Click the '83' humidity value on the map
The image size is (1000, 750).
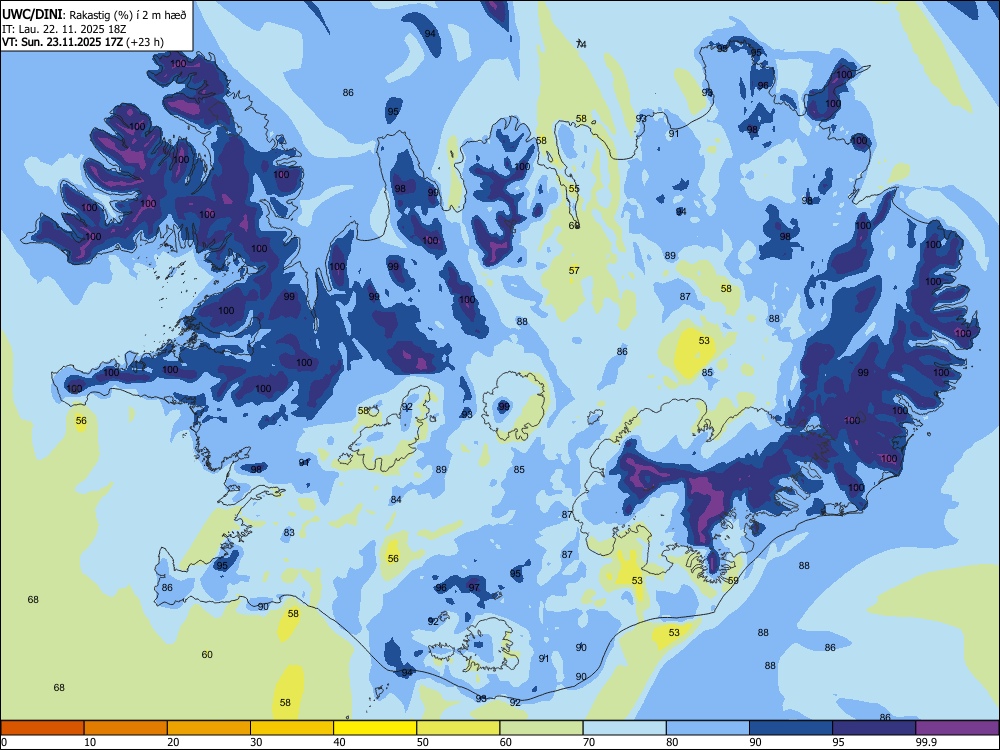(289, 533)
